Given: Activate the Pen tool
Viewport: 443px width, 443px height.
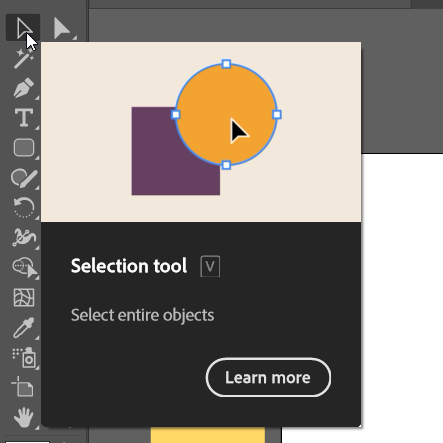Looking at the screenshot, I should point(24,88).
